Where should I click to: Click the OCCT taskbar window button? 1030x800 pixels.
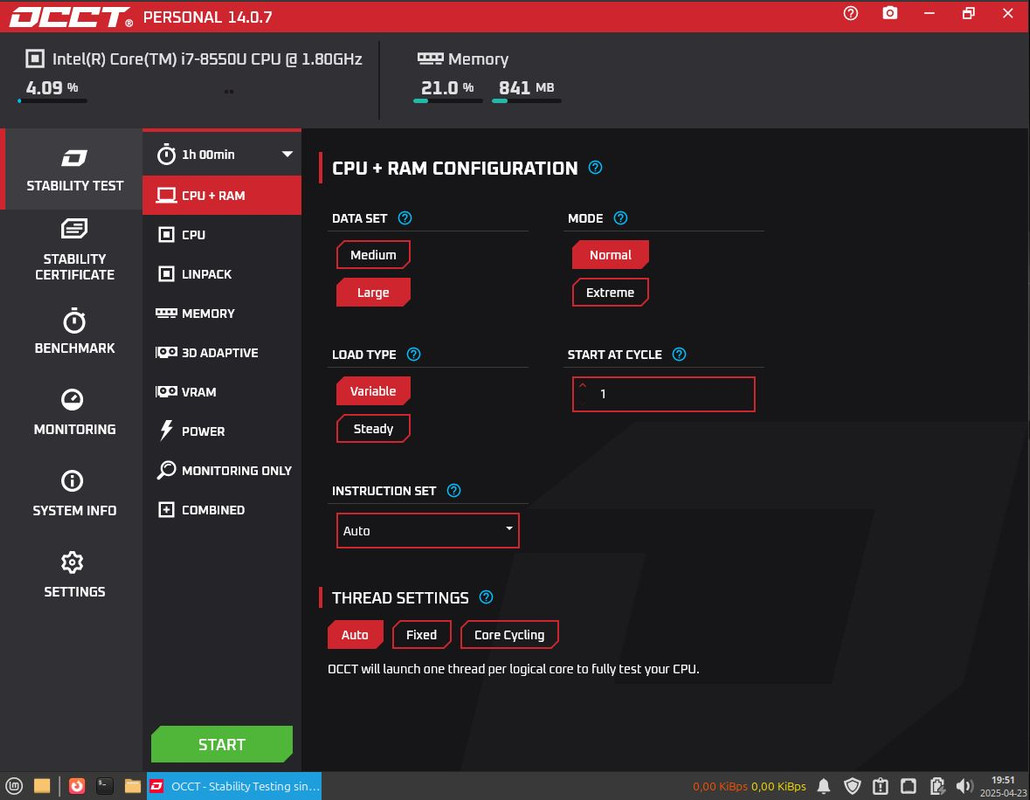pyautogui.click(x=234, y=786)
